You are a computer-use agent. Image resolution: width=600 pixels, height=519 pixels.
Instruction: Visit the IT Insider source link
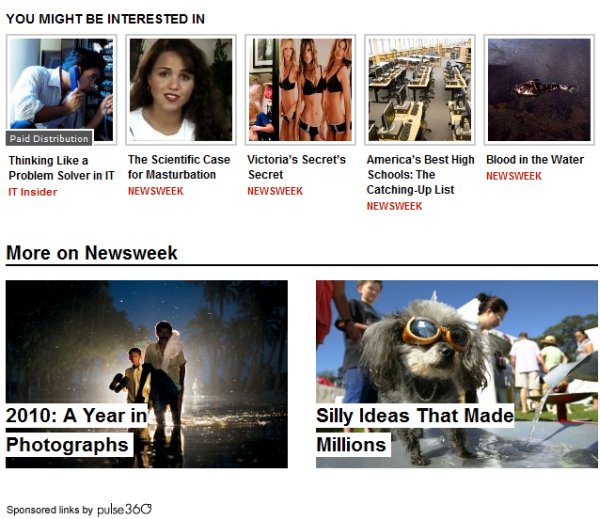(33, 192)
